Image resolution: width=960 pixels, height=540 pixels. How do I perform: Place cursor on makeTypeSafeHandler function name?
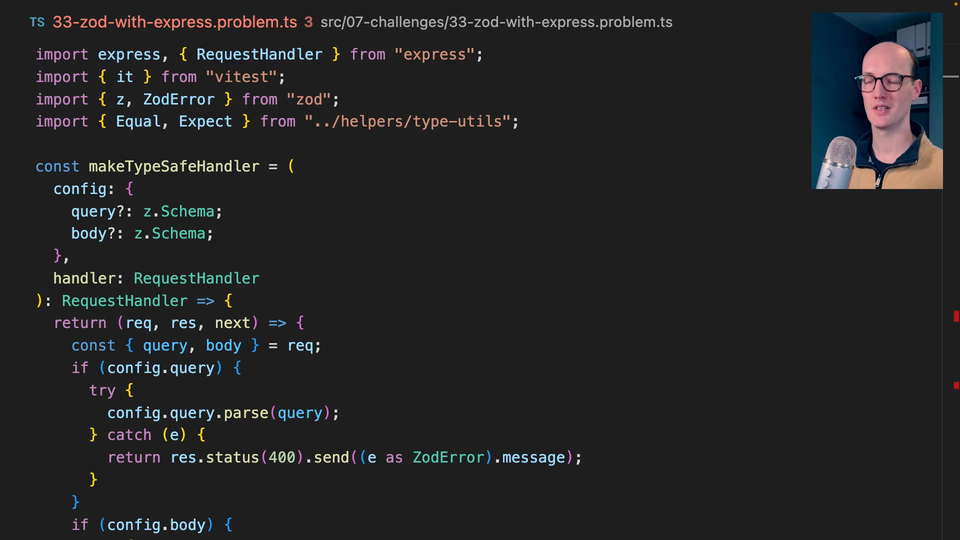176,166
